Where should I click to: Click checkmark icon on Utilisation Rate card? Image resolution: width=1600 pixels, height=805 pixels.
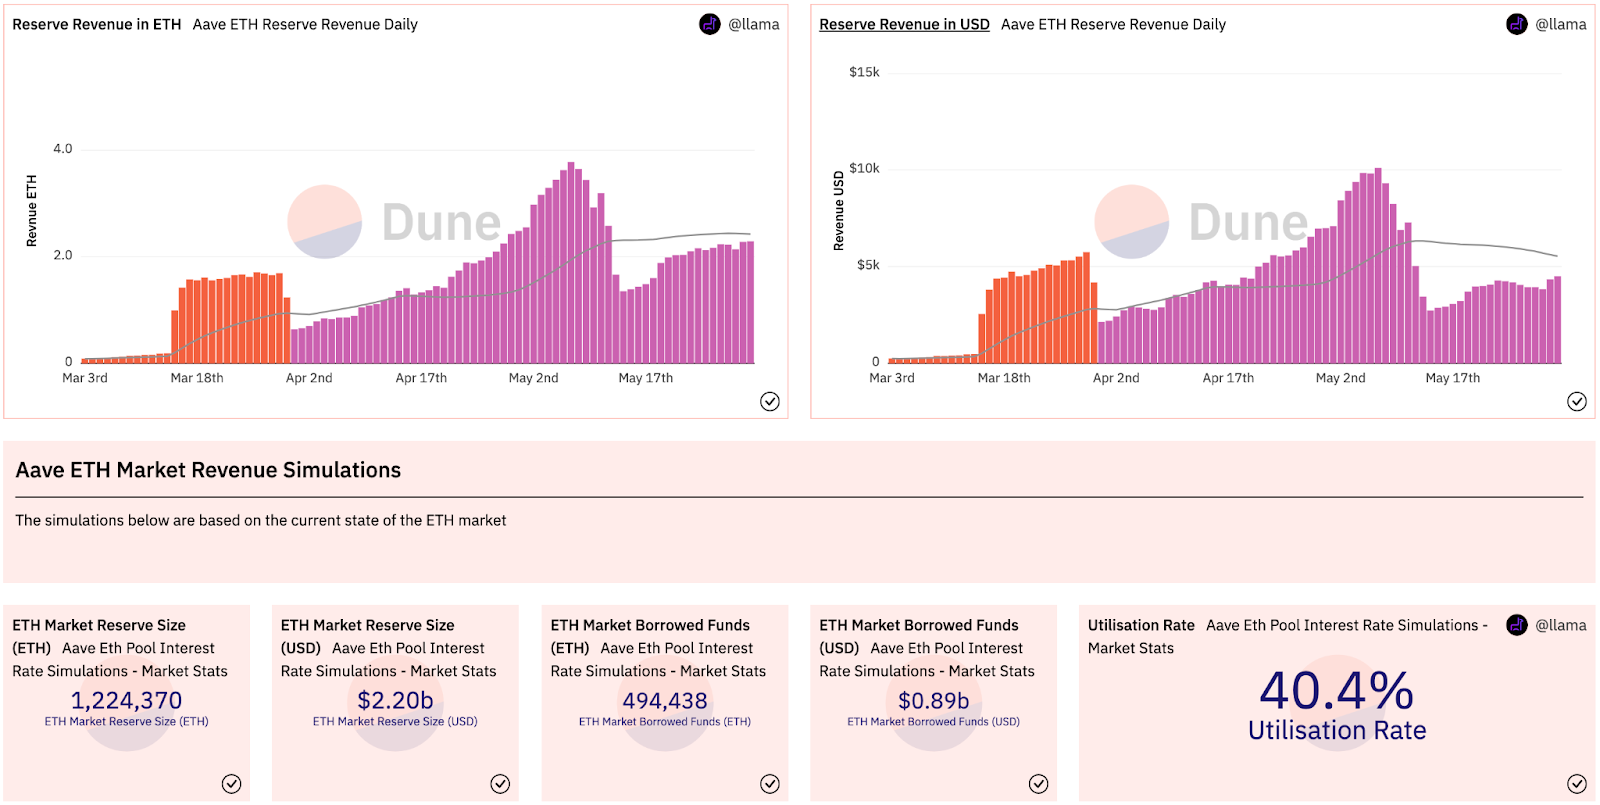pos(1577,784)
